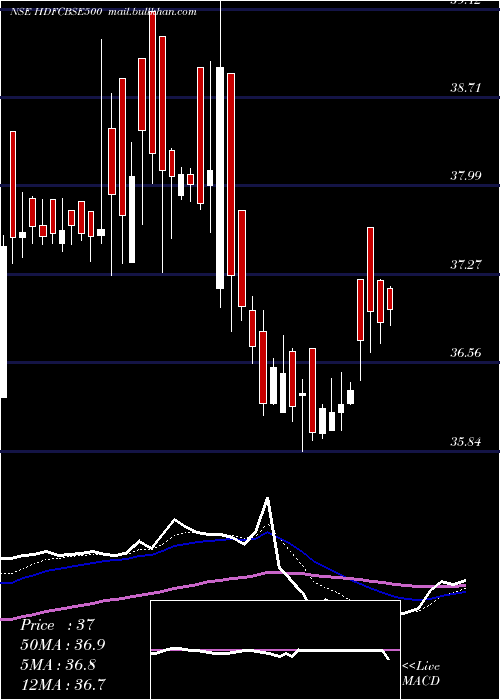
Task: Click the <<Live MACD label
Action: point(421,674)
